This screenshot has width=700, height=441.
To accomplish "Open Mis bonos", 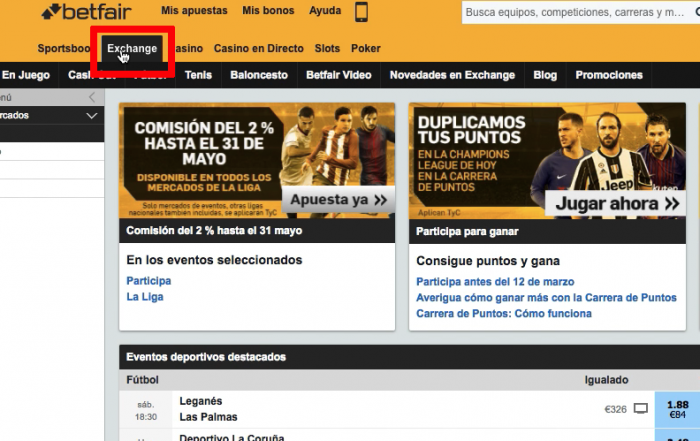I will [x=268, y=10].
